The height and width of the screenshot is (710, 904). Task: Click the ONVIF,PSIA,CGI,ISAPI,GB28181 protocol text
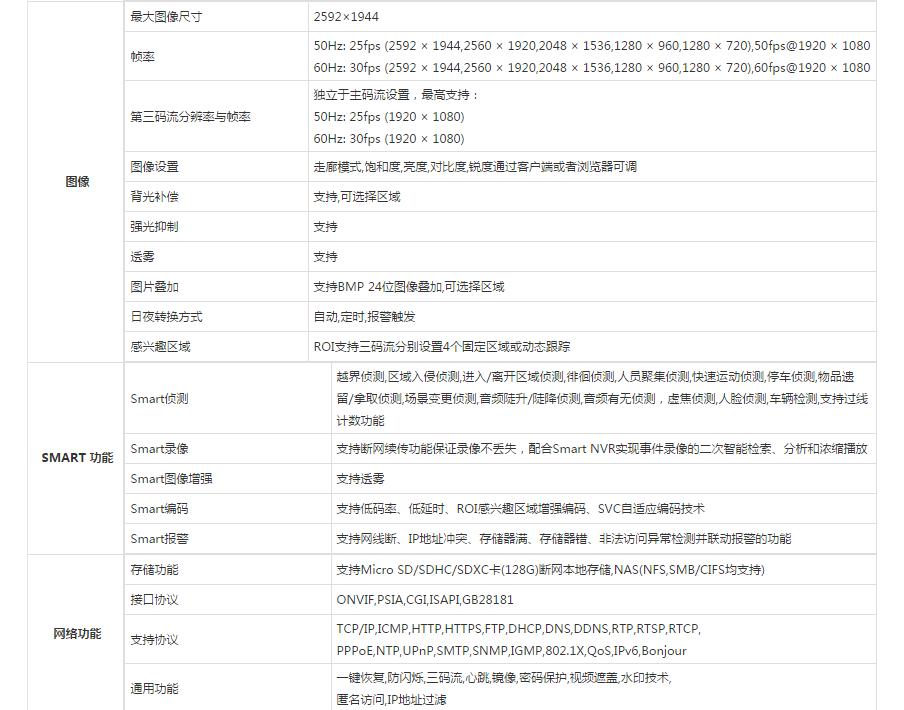point(425,600)
